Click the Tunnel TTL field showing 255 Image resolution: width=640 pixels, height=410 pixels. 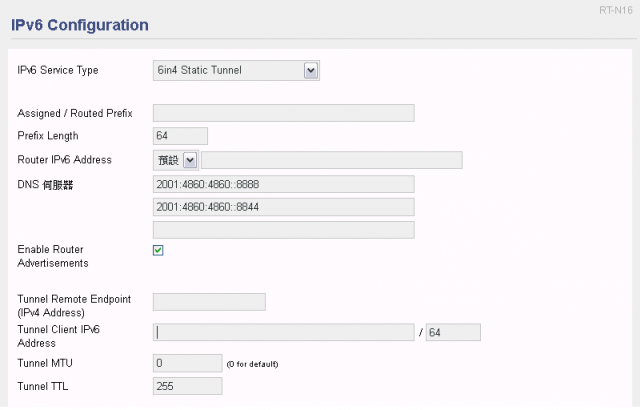click(x=188, y=386)
